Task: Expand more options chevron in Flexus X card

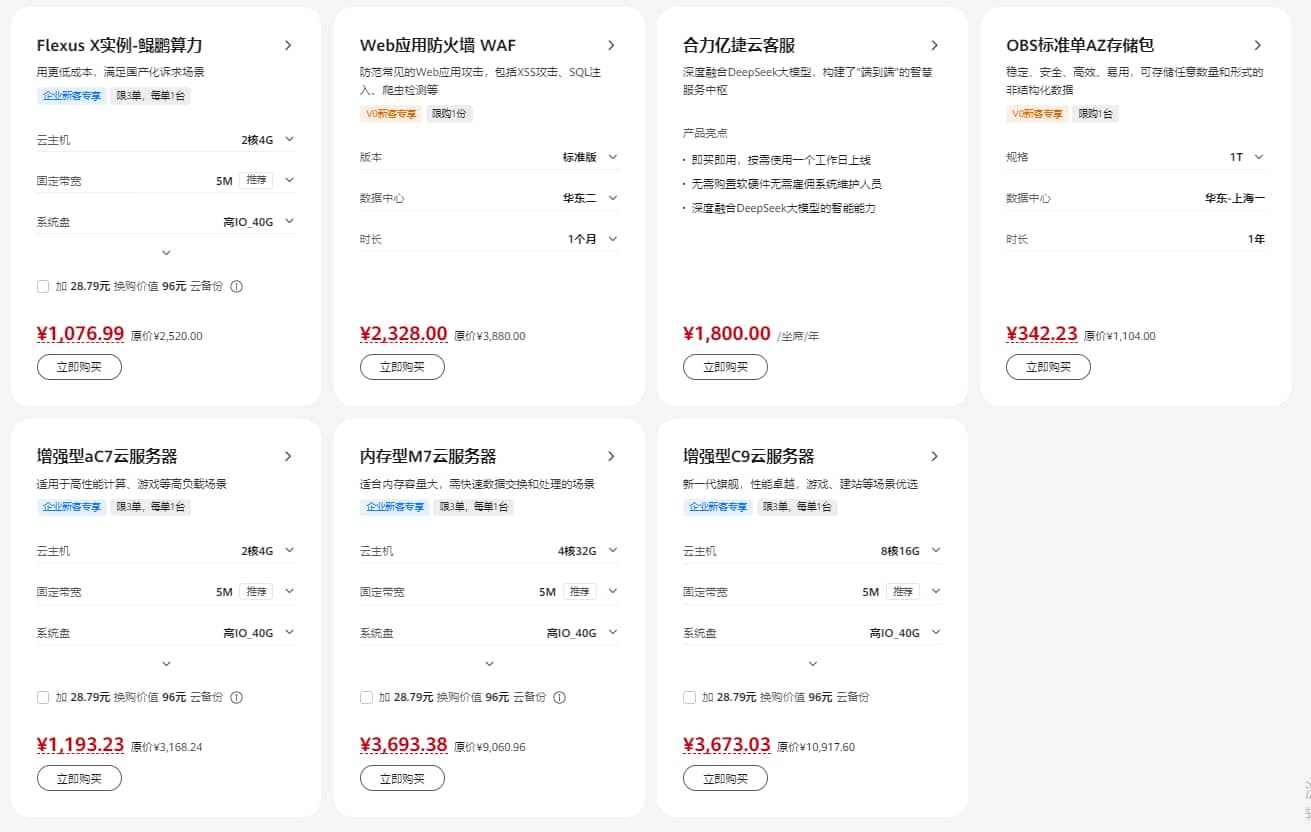Action: click(x=166, y=253)
